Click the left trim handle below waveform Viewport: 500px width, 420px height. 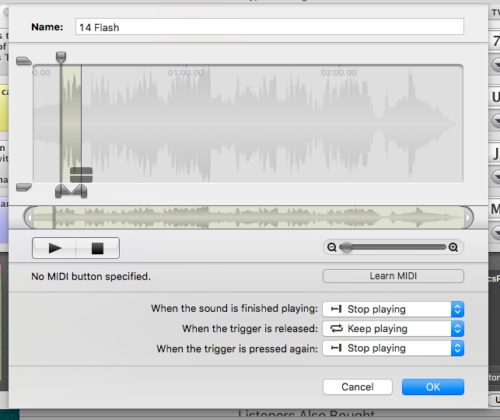(62, 191)
